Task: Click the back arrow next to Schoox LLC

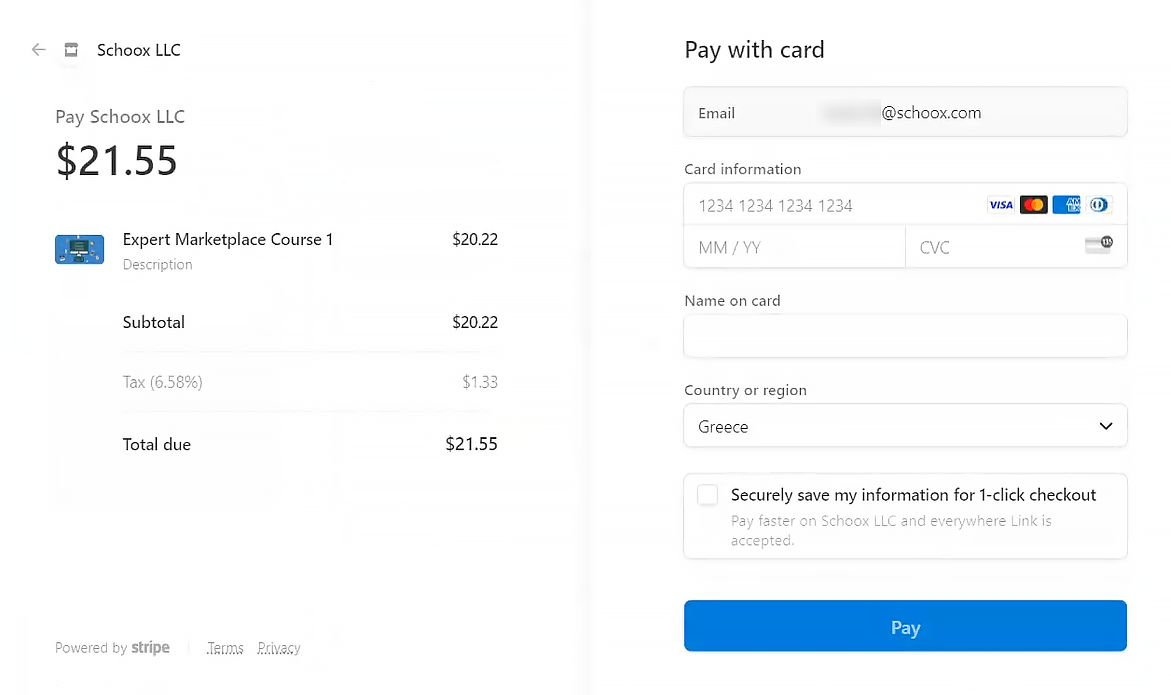Action: pos(39,50)
